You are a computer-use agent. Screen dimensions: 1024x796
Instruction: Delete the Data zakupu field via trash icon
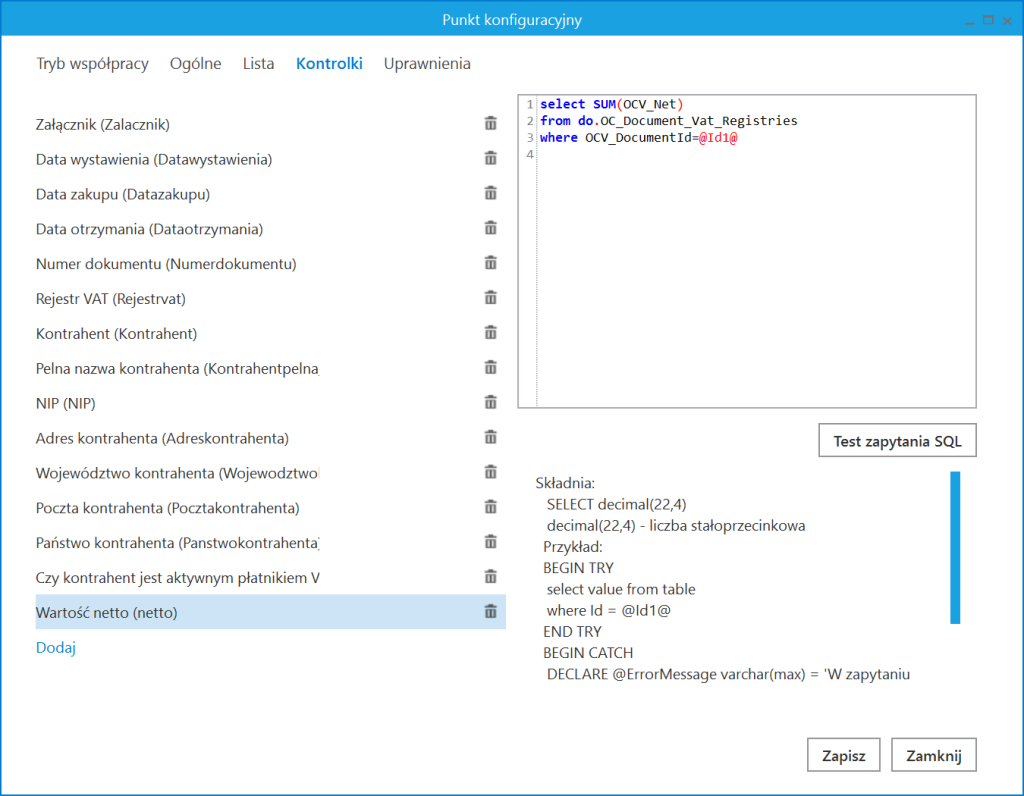(490, 192)
